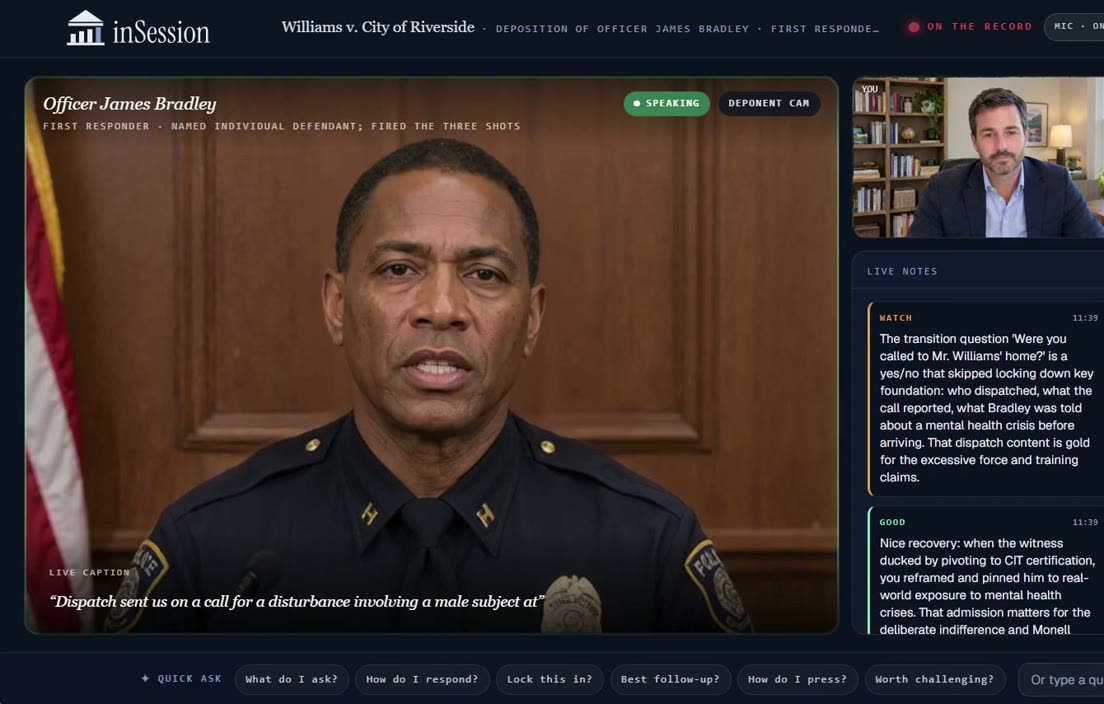Toggle the MIC ON pill
This screenshot has width=1104, height=704.
(x=1074, y=27)
